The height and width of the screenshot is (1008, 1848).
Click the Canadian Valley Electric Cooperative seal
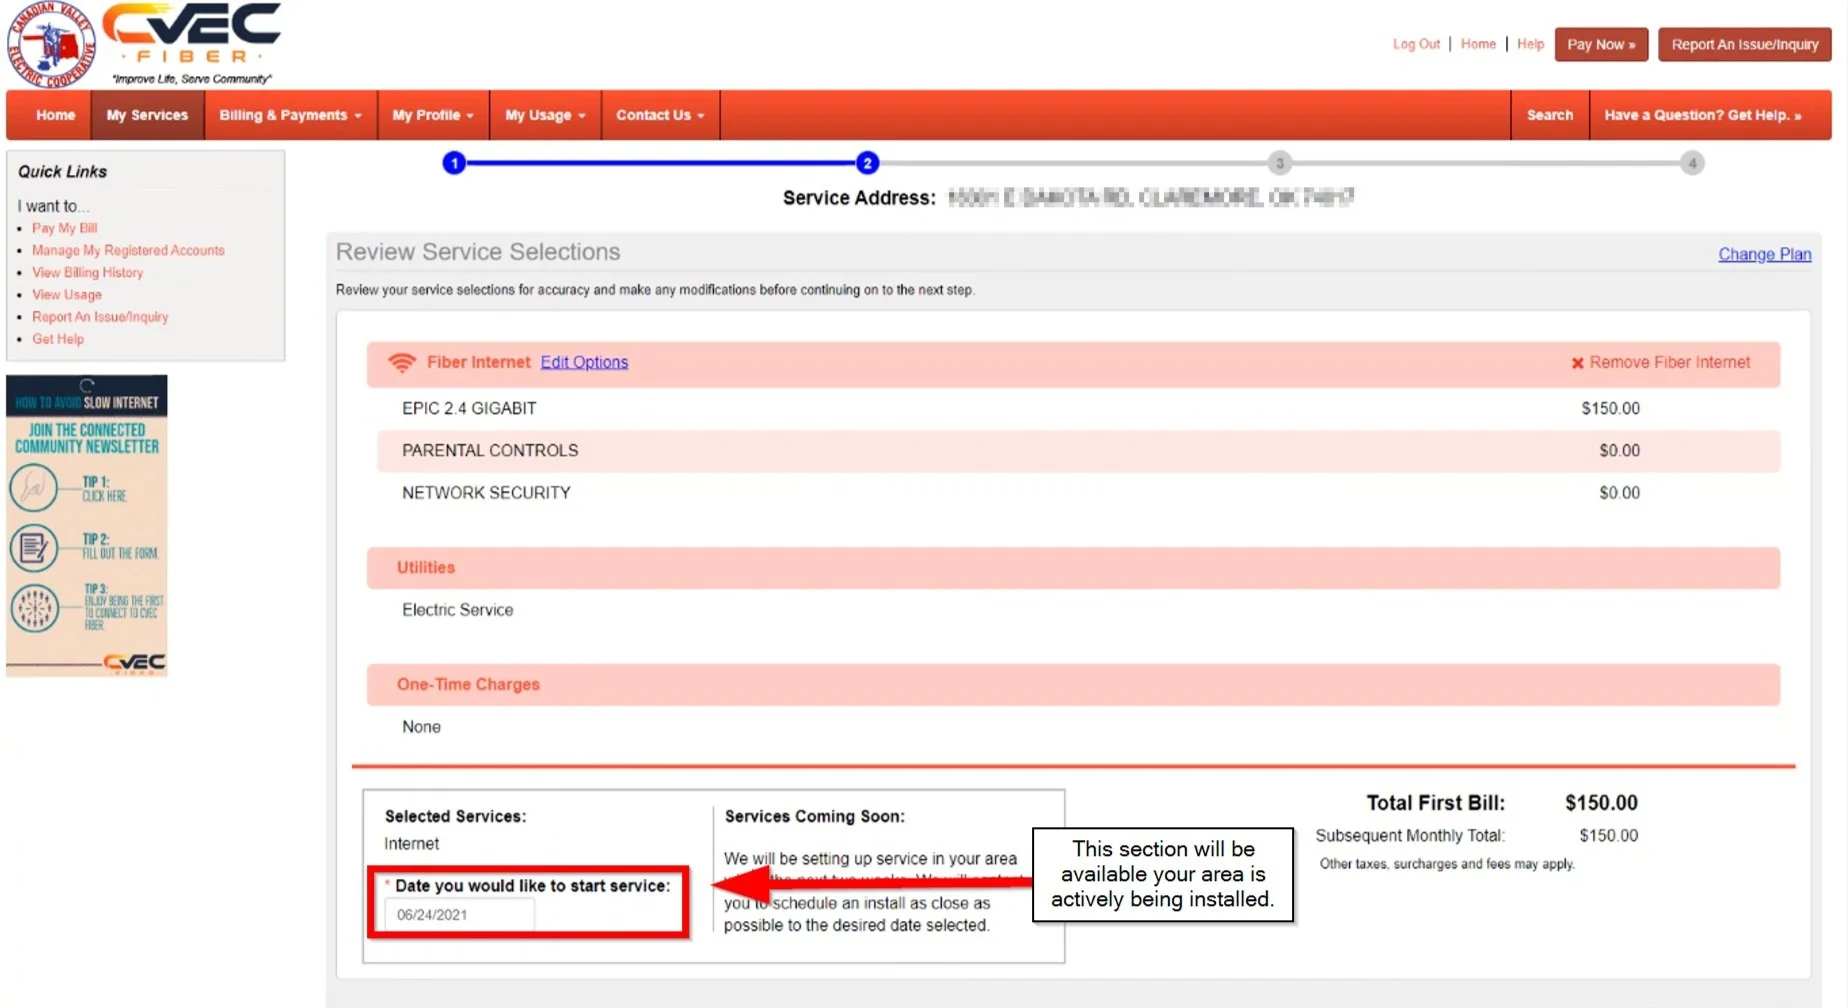51,45
